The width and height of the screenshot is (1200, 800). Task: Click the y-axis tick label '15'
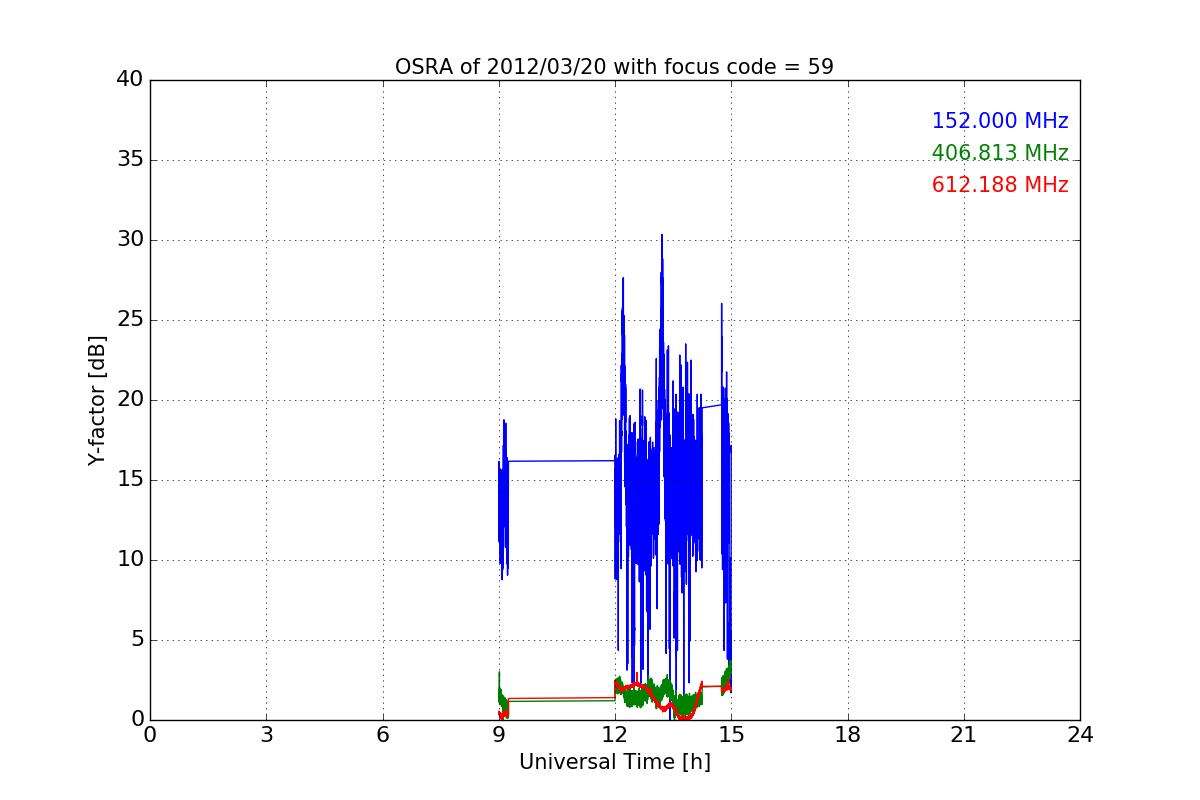click(130, 480)
